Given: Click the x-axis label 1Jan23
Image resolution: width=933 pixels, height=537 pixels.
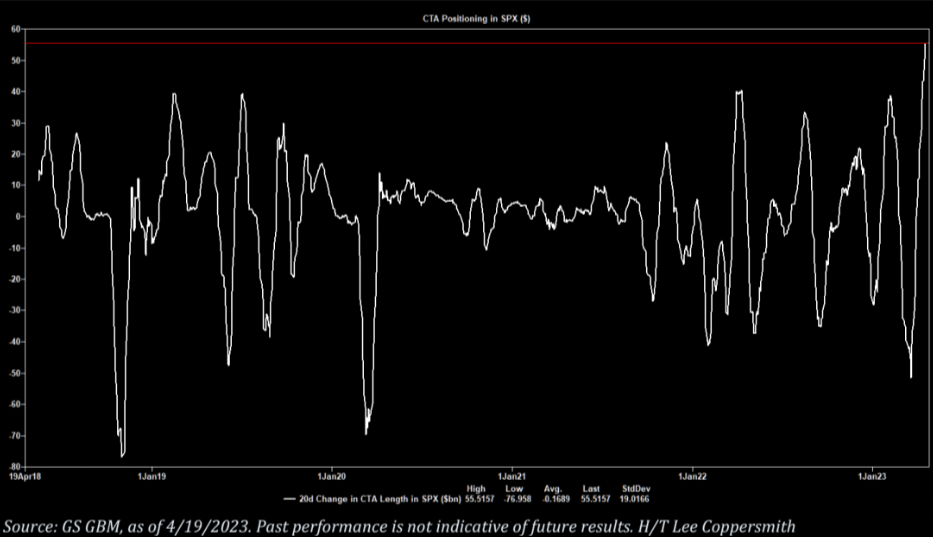Looking at the screenshot, I should (872, 476).
